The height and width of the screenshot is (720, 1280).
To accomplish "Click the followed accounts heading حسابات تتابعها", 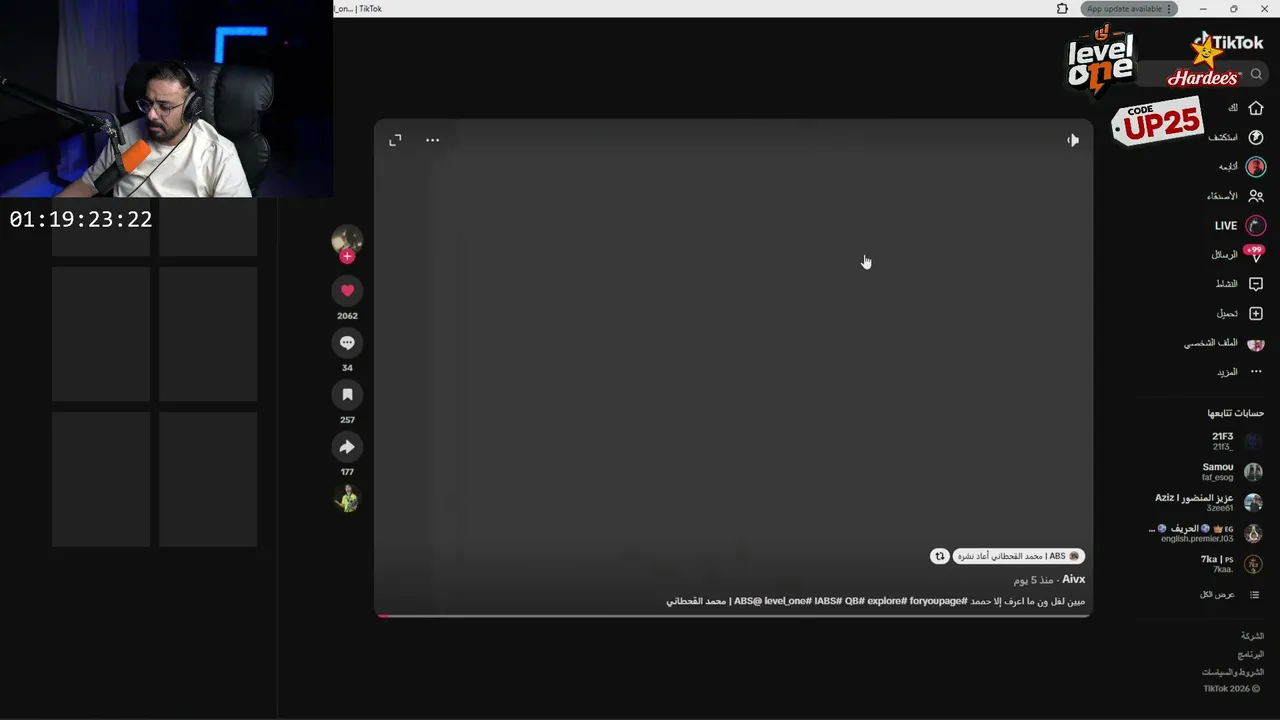I will point(1235,413).
